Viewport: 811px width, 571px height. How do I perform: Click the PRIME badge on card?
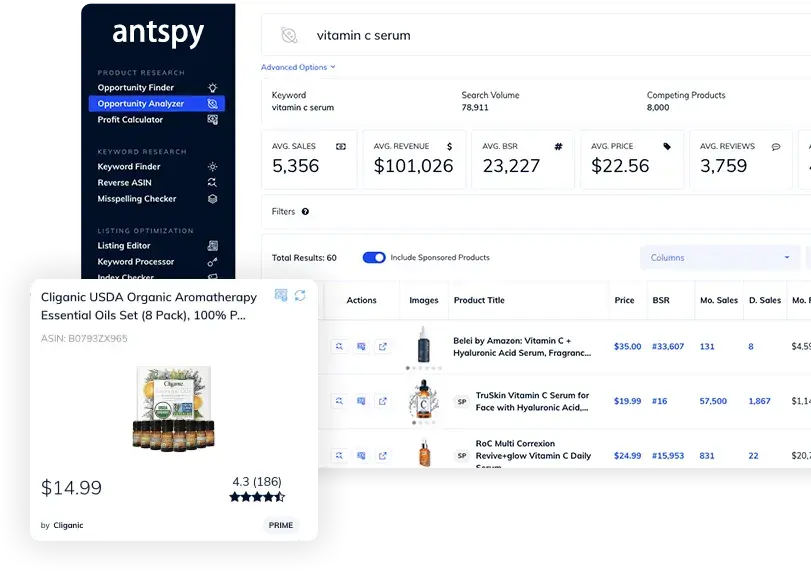(x=281, y=525)
